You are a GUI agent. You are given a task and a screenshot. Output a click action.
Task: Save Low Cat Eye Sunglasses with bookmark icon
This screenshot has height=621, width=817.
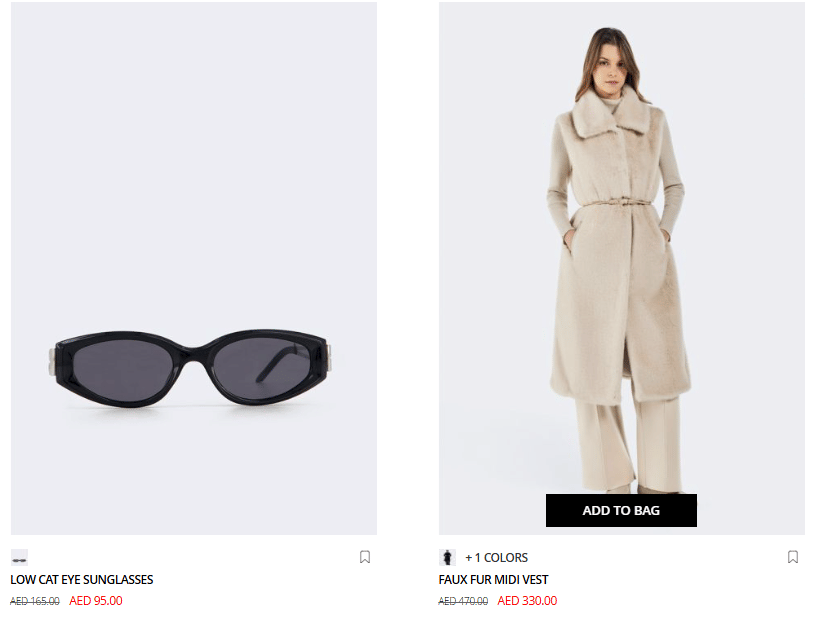(365, 557)
